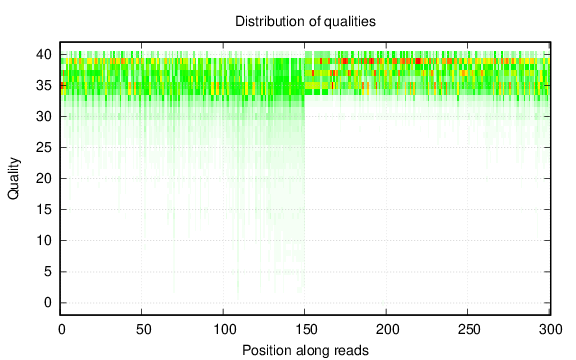Click the x-axis tick label 150
This screenshot has width=576, height=360.
pyautogui.click(x=306, y=329)
